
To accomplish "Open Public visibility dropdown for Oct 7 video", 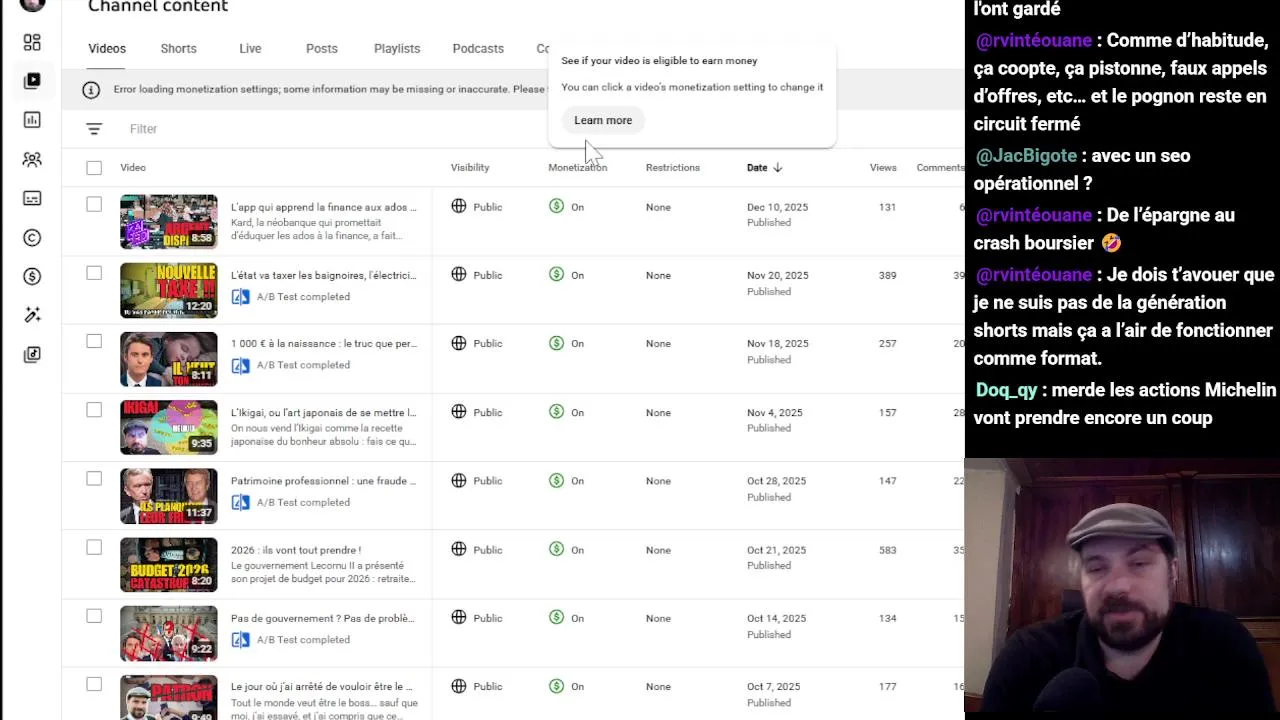I will coord(477,687).
